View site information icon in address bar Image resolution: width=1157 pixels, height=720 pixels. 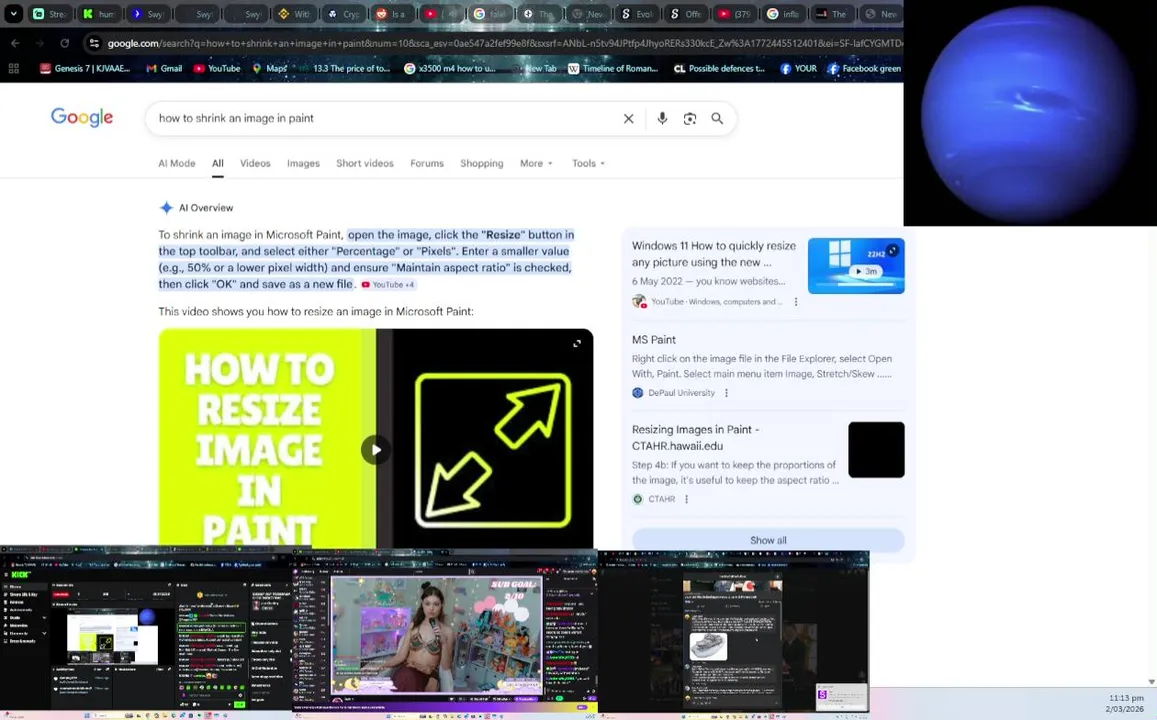94,44
